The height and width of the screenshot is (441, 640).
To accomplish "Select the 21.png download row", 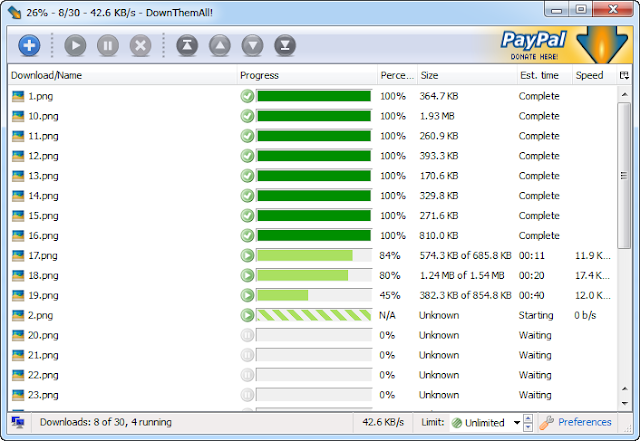I will pyautogui.click(x=311, y=355).
